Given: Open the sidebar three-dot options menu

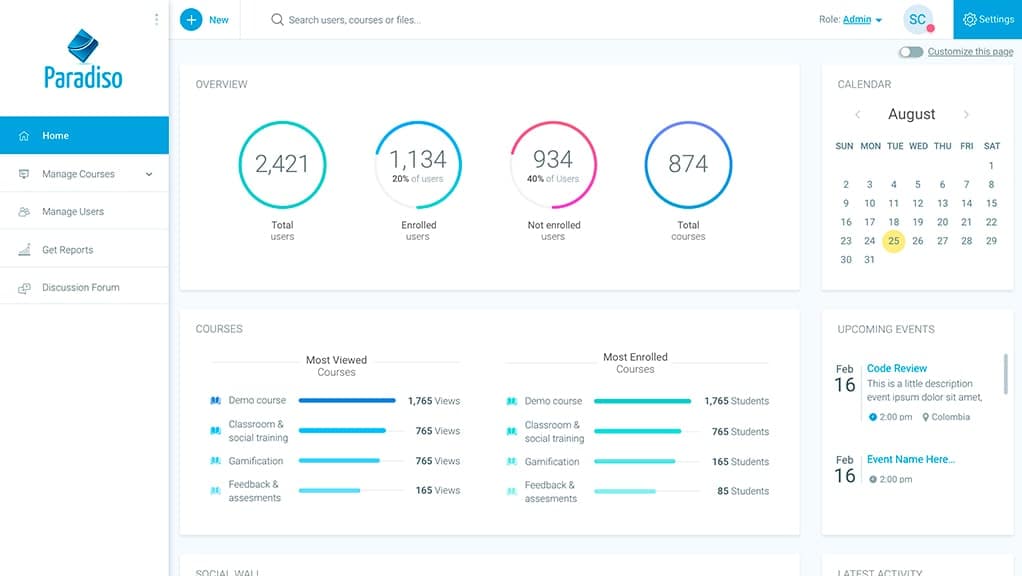Looking at the screenshot, I should point(156,20).
